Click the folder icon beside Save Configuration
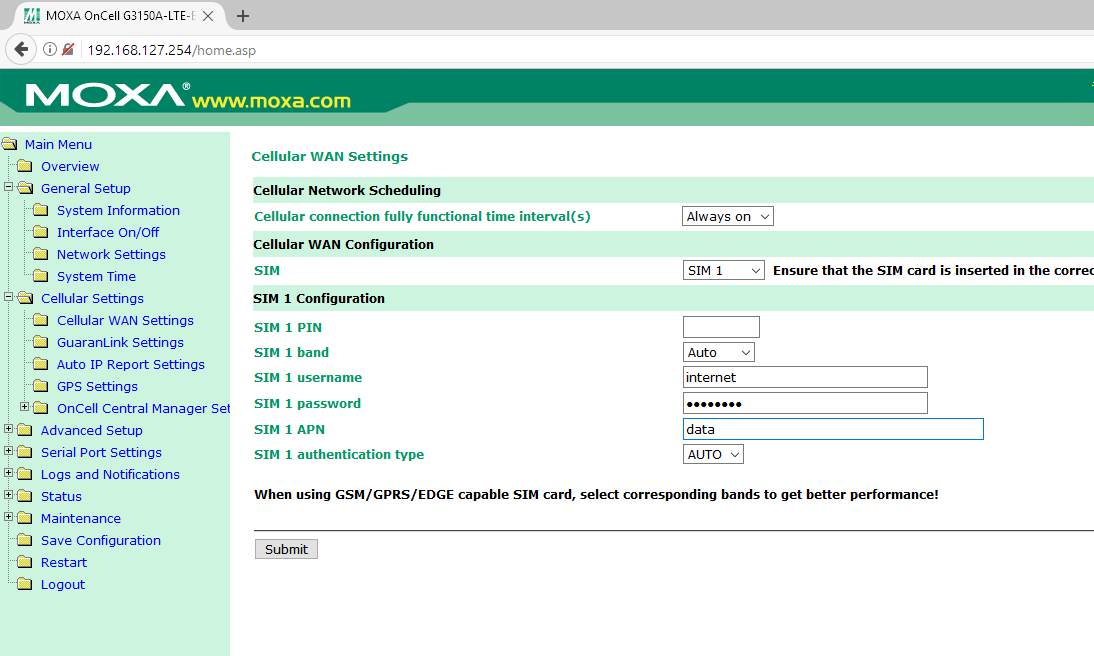Screen dimensions: 1094x656 (x=25, y=539)
